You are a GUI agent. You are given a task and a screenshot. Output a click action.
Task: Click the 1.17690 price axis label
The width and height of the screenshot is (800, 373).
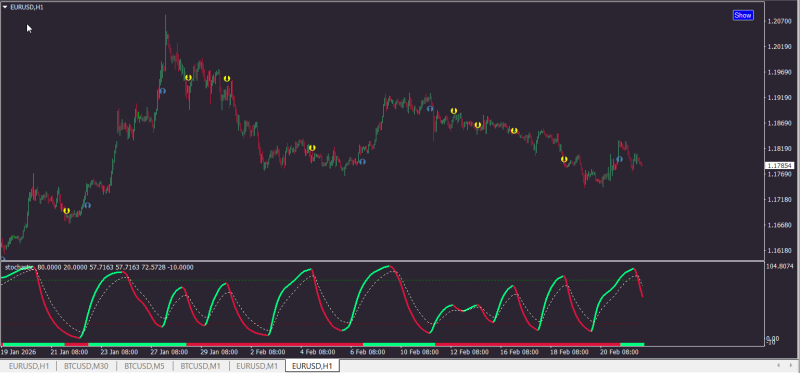coord(779,175)
